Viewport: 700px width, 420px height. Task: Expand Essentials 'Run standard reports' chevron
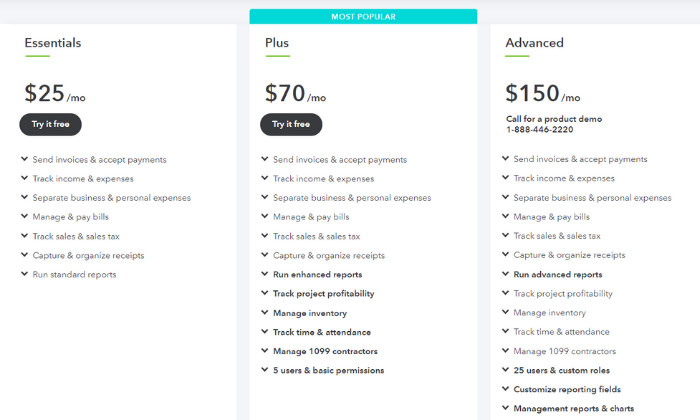click(x=25, y=274)
